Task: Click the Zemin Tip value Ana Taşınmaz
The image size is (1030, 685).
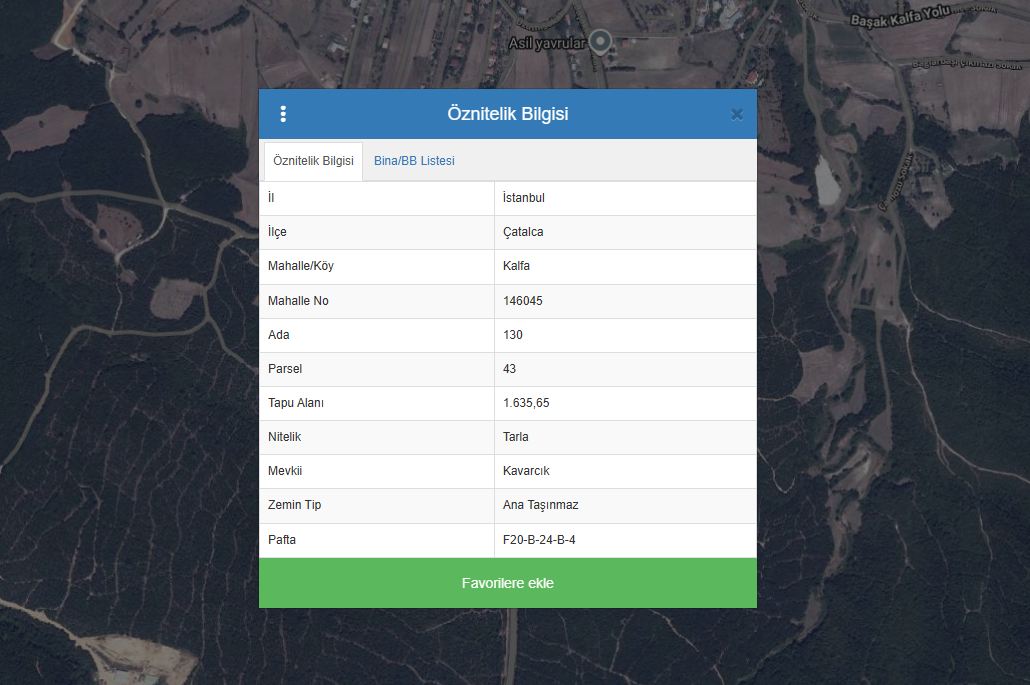Action: click(x=540, y=505)
